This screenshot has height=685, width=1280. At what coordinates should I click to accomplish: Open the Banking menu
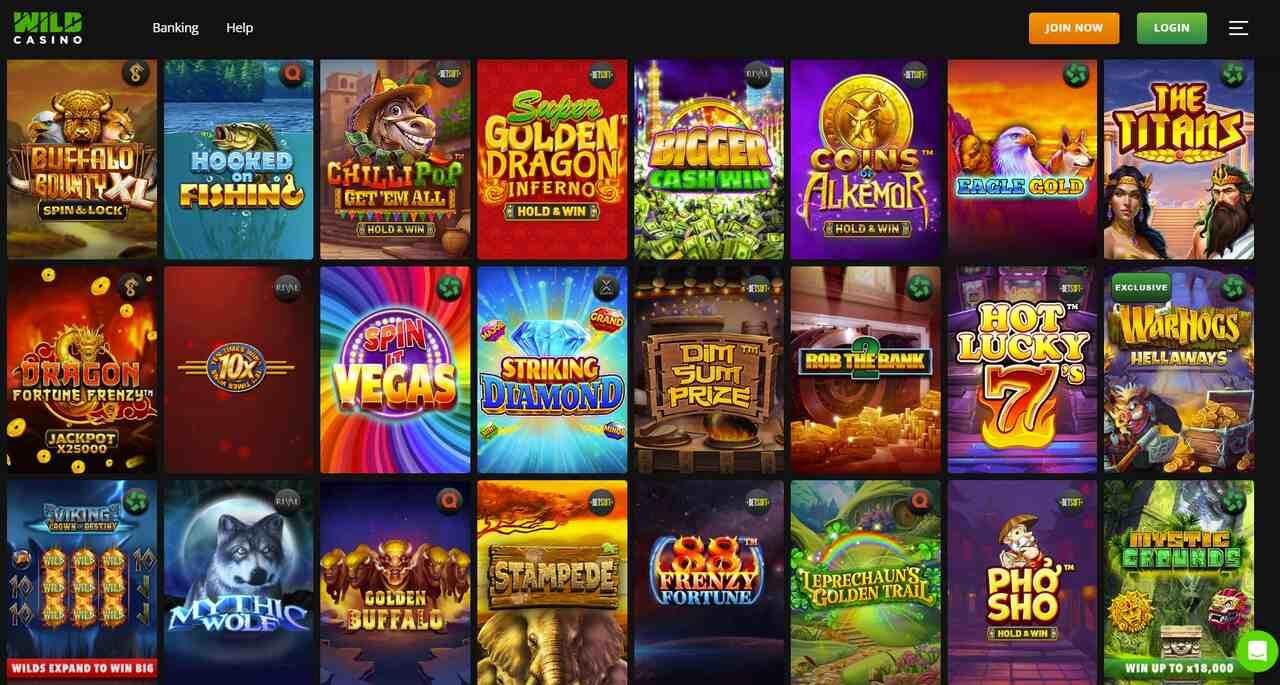click(x=175, y=28)
